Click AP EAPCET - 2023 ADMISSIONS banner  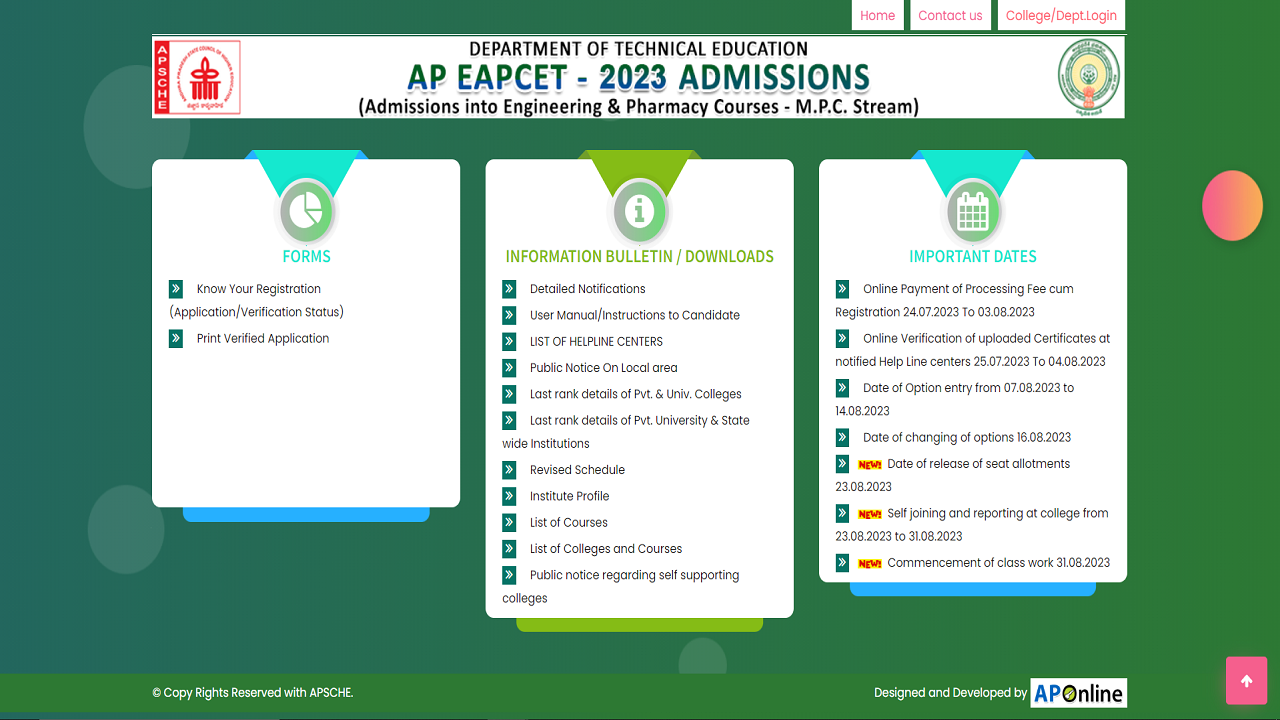click(x=638, y=78)
